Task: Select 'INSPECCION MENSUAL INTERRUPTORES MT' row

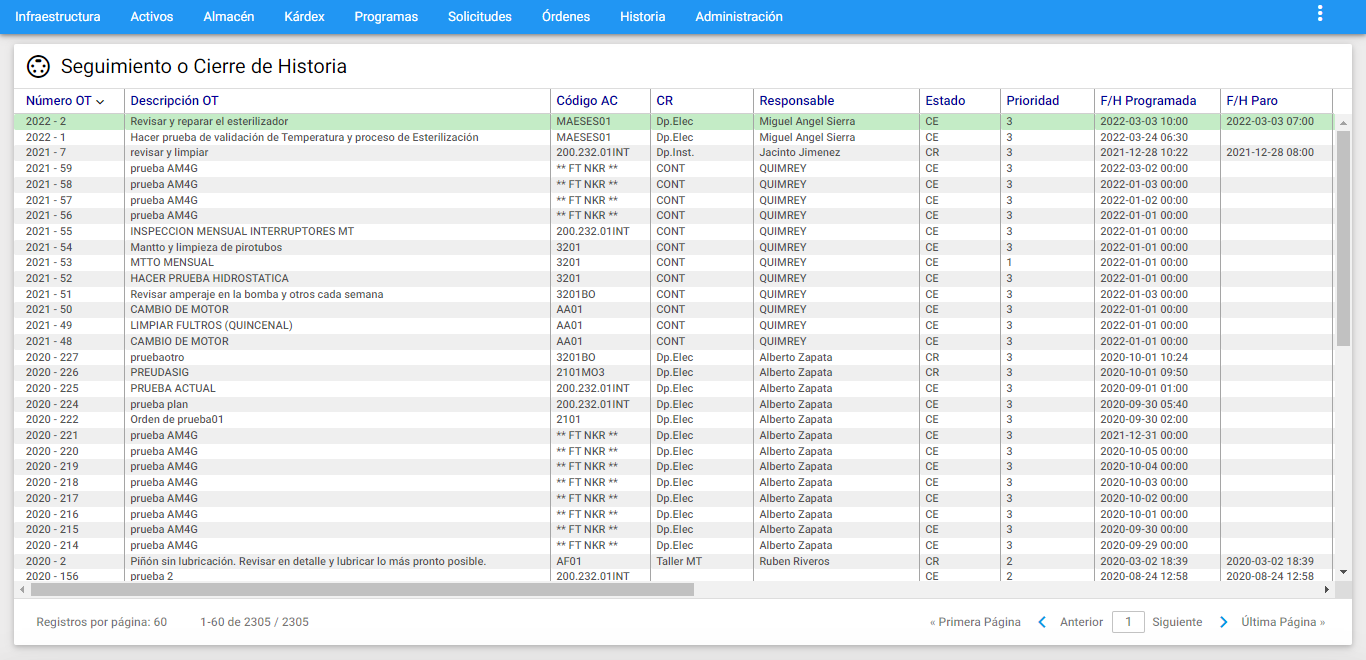Action: 675,231
